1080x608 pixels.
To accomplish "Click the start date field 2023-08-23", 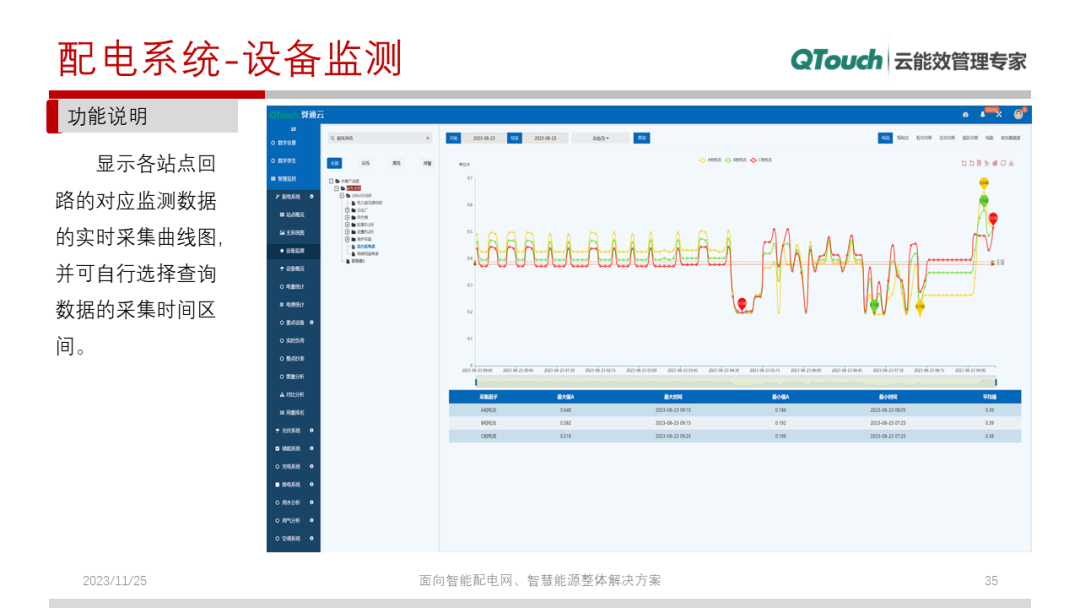I will click(x=484, y=138).
